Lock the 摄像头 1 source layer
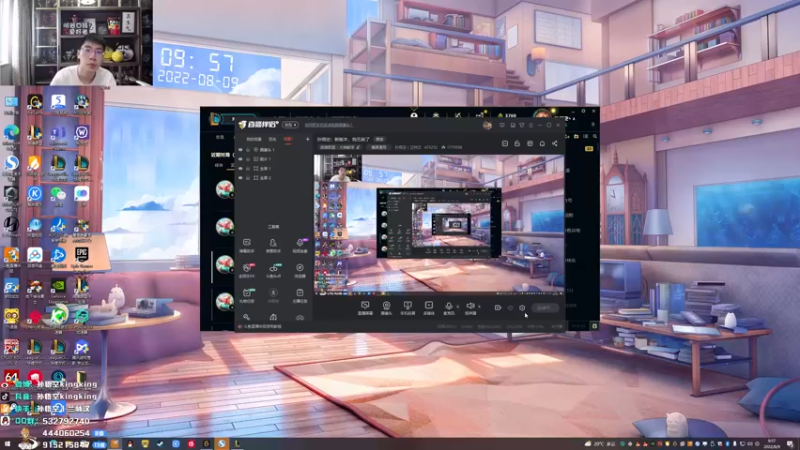Viewport: 800px width, 450px height. [248, 150]
